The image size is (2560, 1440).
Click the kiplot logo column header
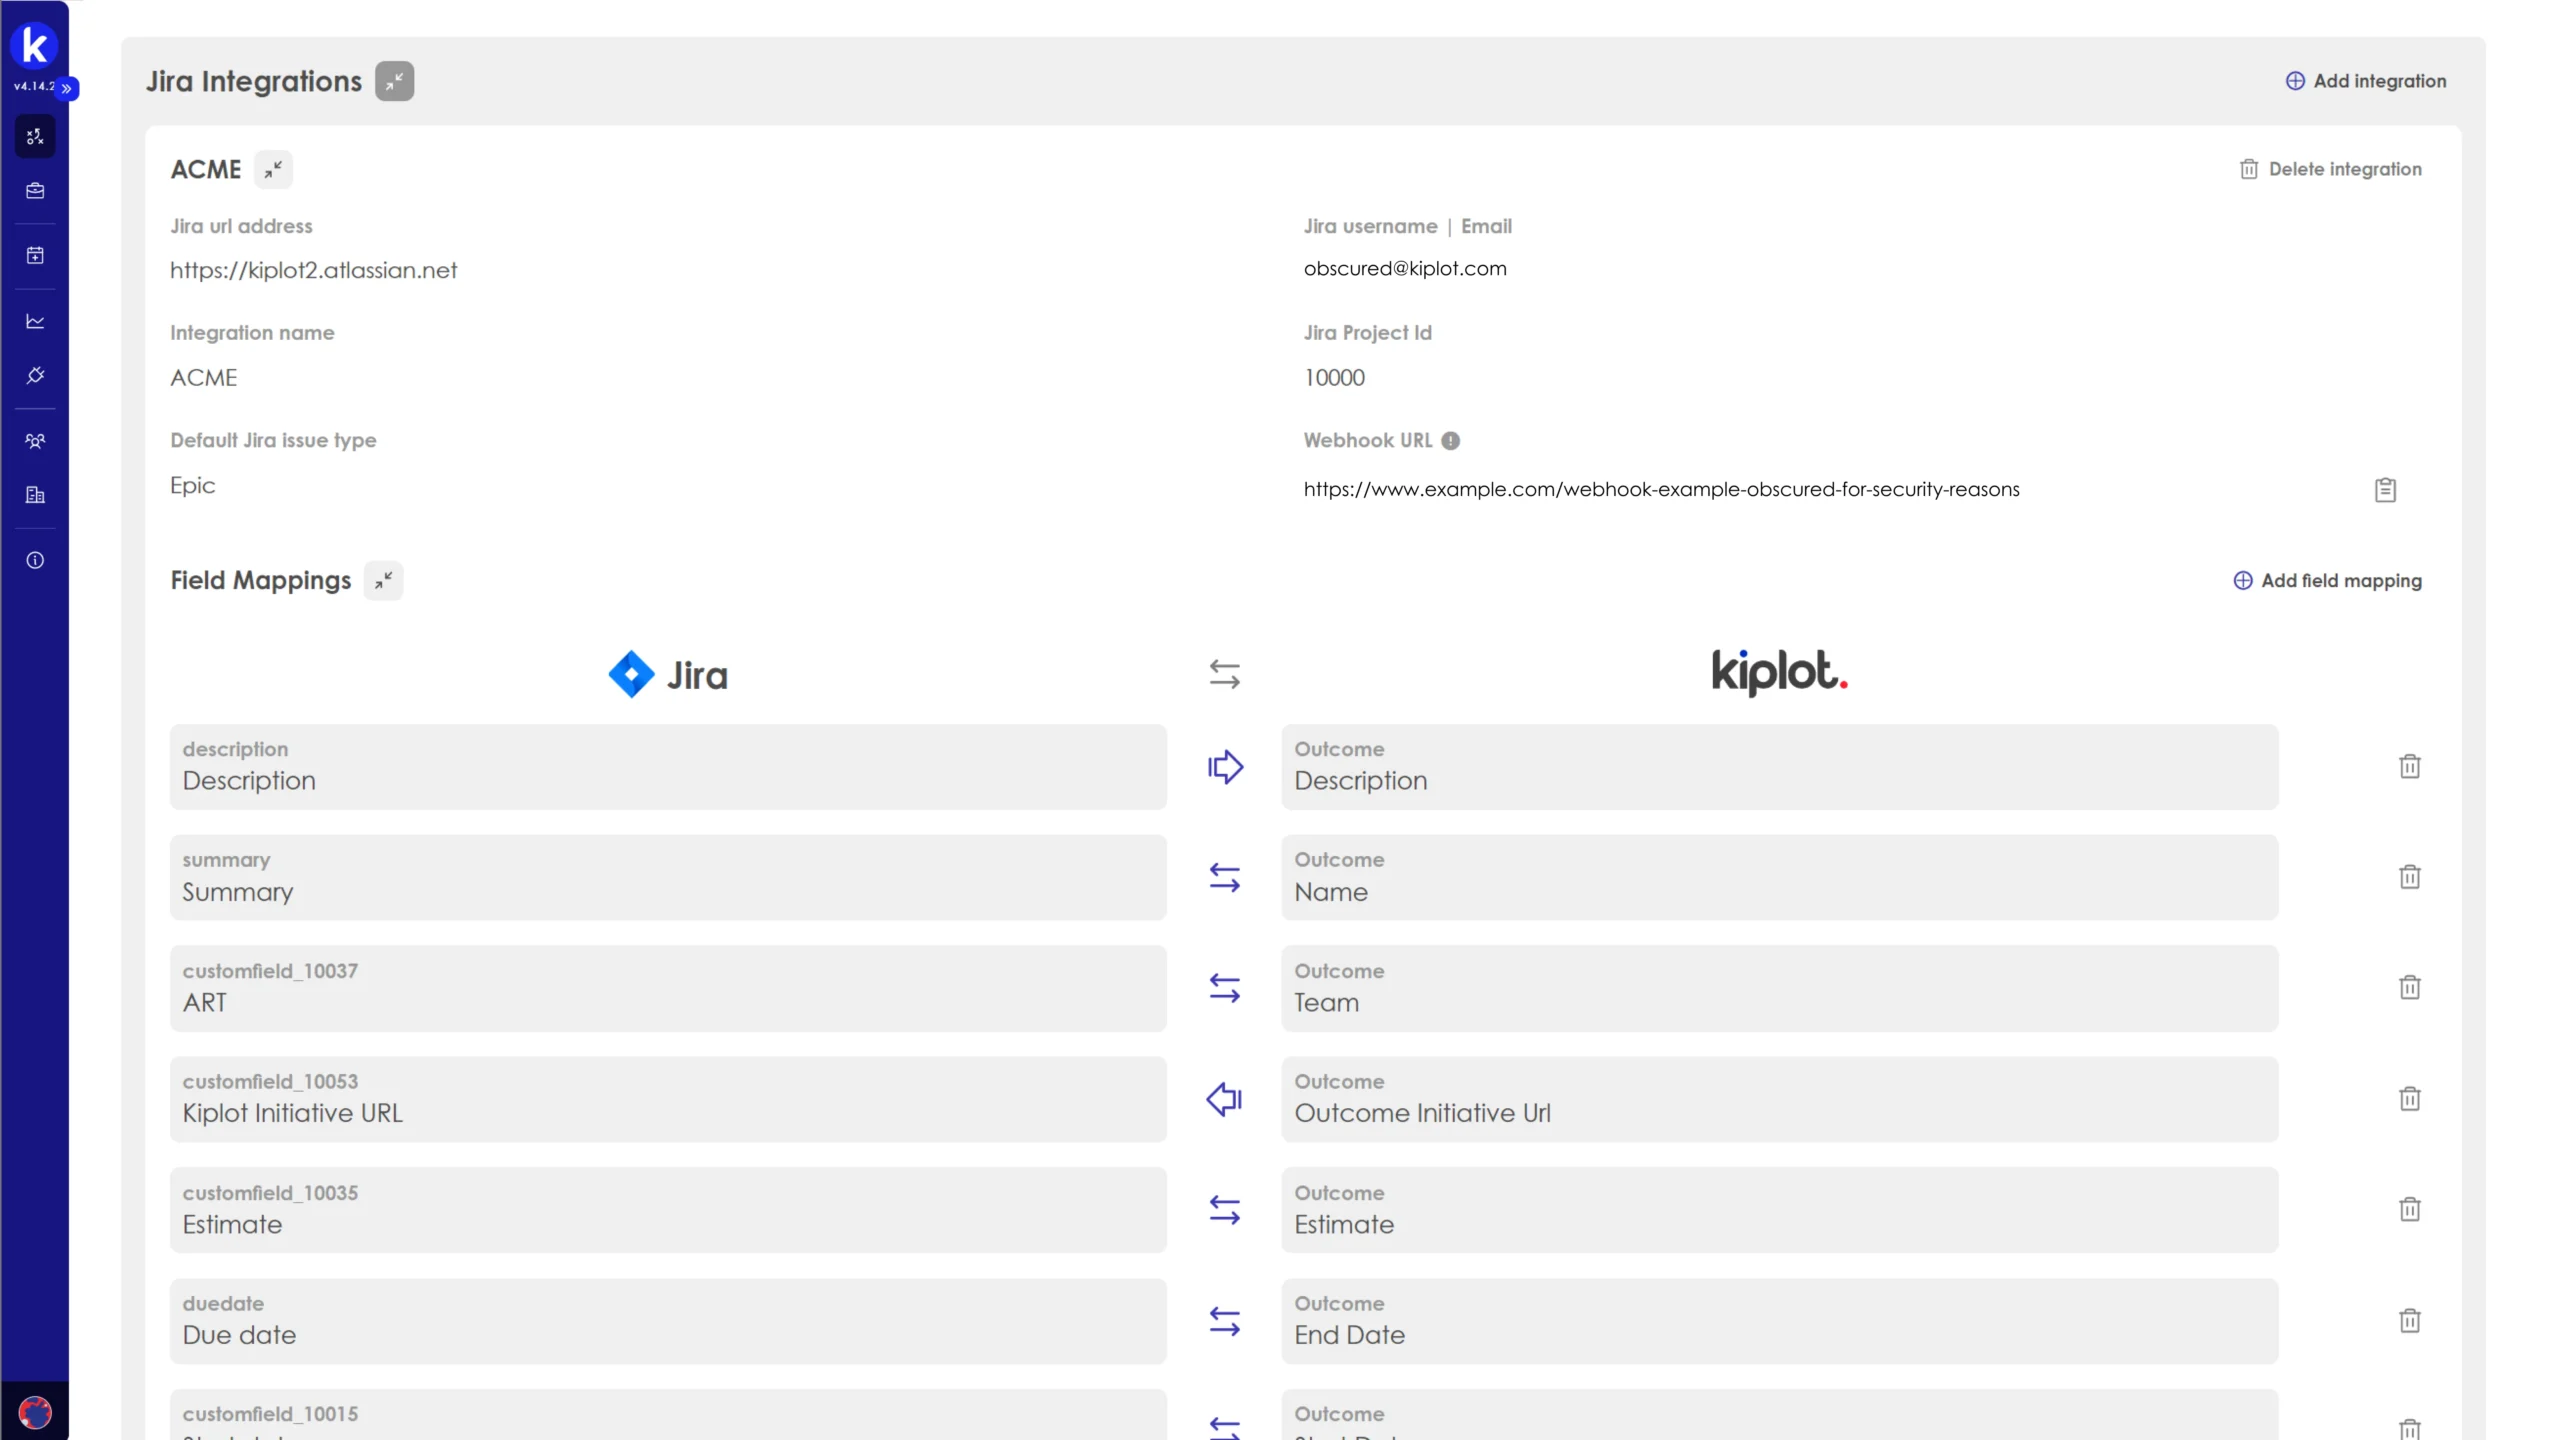click(x=1780, y=672)
